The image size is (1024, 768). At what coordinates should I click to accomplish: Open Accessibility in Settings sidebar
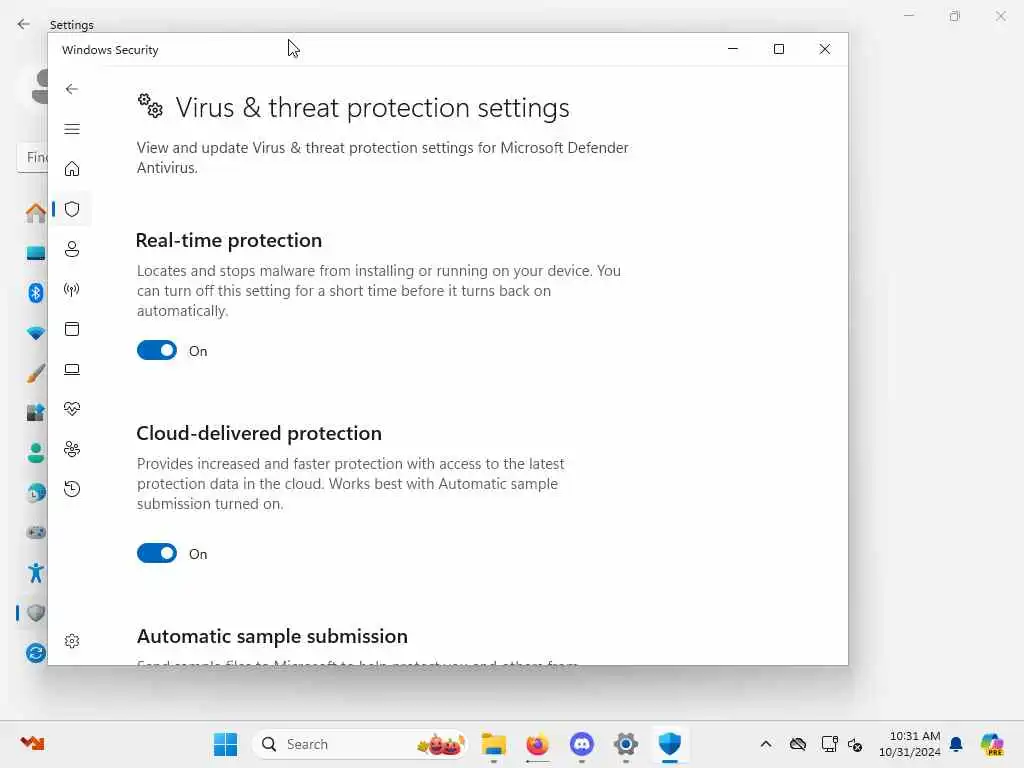click(35, 573)
